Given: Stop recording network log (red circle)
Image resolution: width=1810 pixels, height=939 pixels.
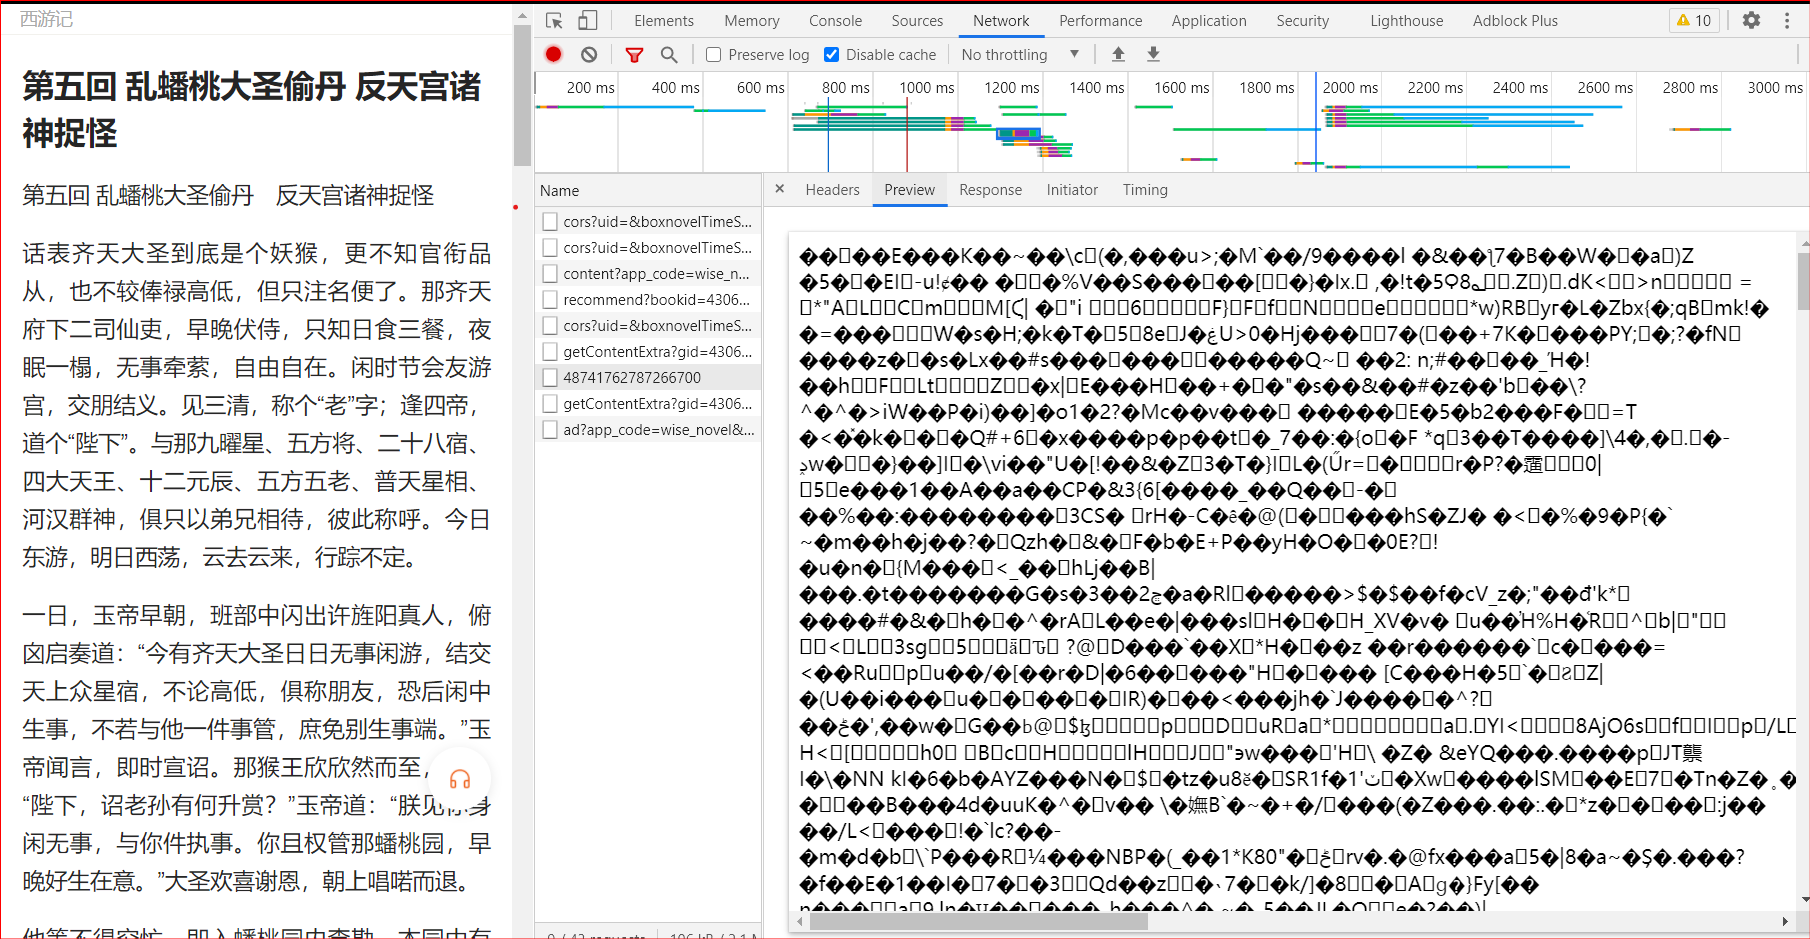Looking at the screenshot, I should tap(554, 54).
